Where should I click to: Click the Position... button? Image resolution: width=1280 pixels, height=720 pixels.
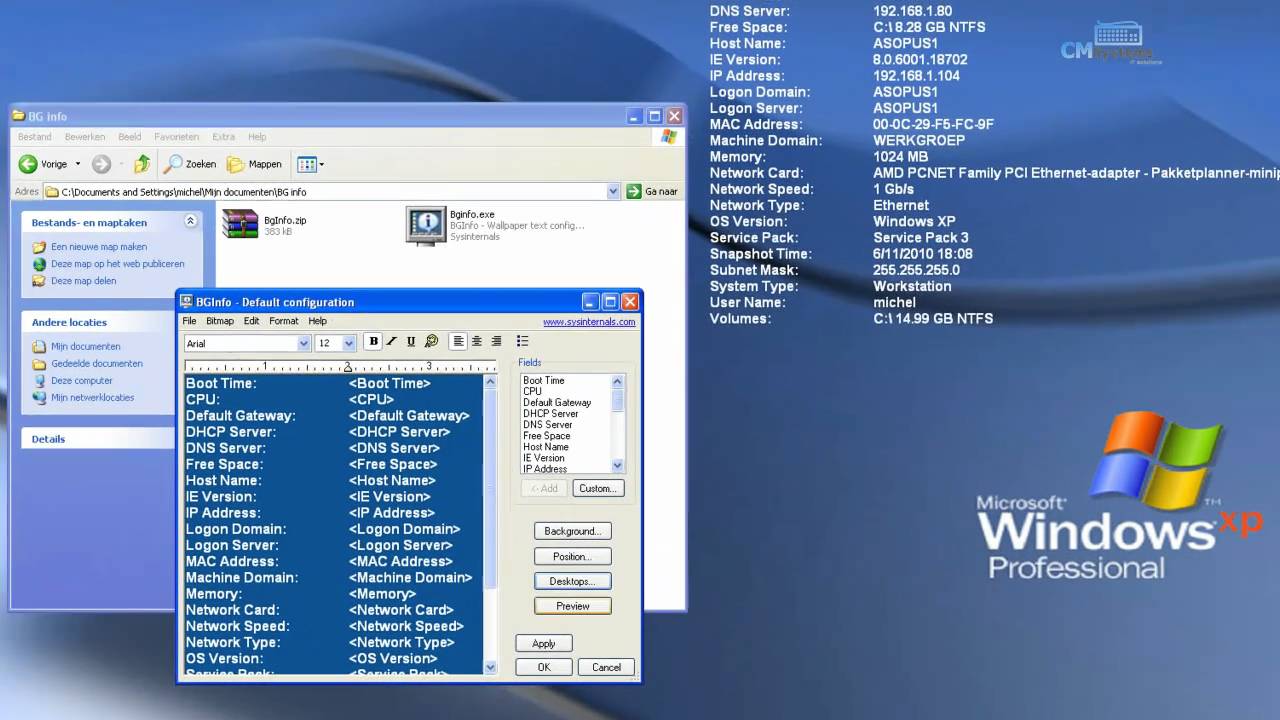[x=572, y=556]
